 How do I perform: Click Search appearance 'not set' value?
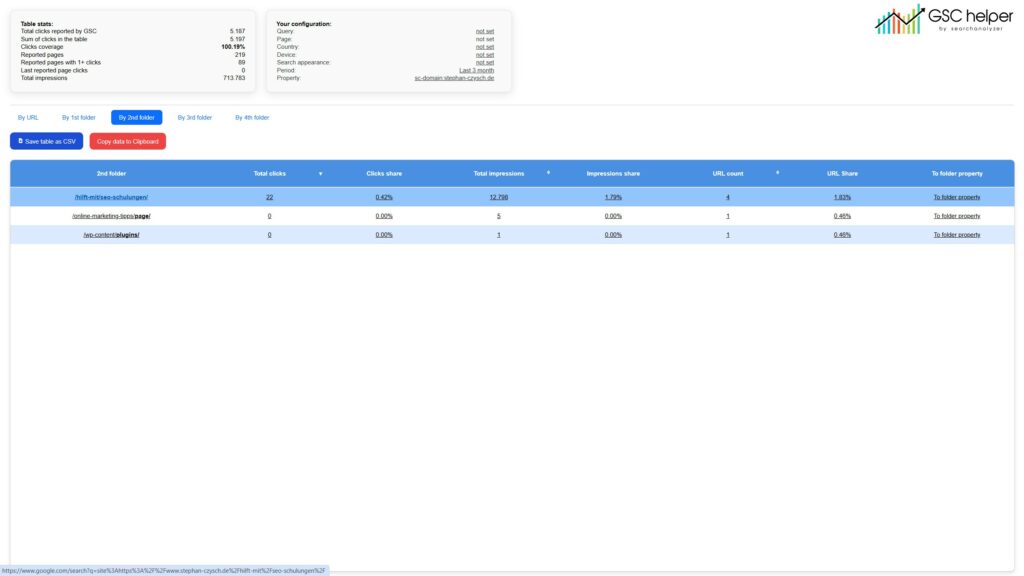[x=485, y=63]
